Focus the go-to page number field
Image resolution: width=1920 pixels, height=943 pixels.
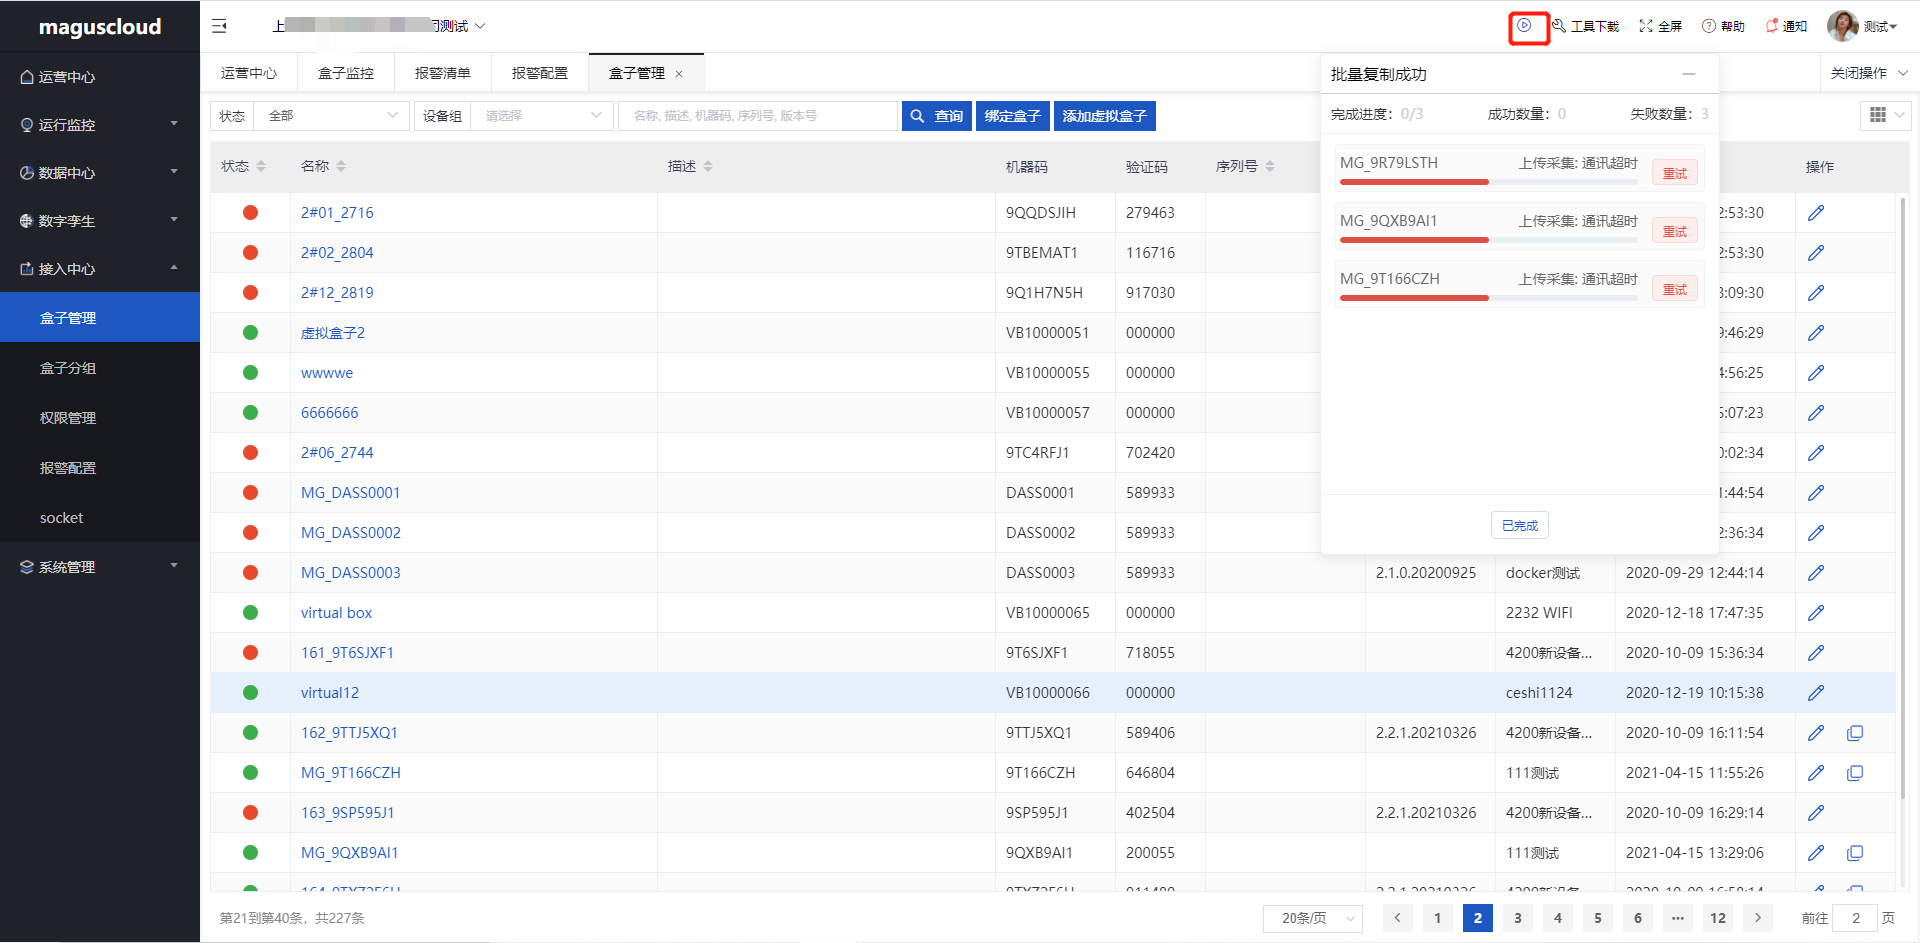(x=1855, y=918)
